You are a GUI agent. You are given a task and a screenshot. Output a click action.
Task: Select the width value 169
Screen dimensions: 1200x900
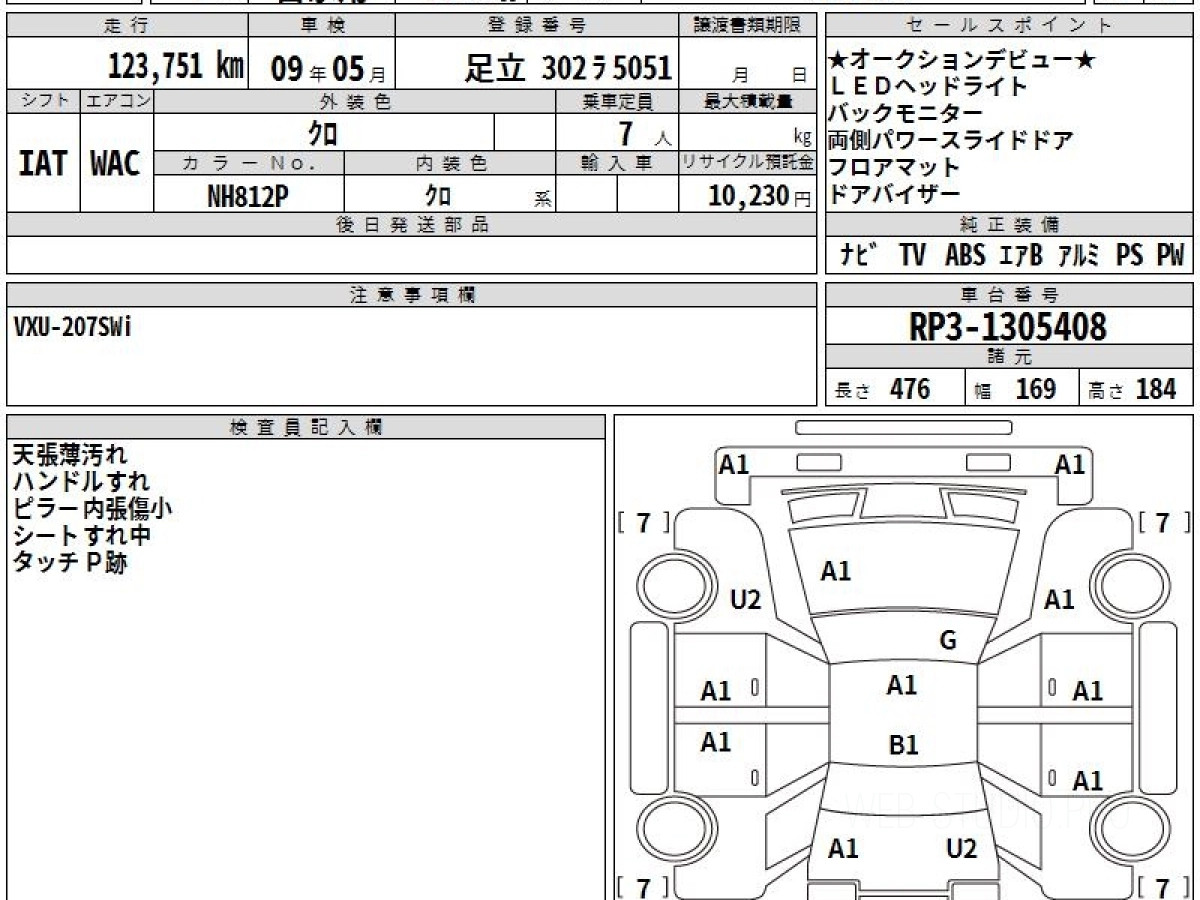(x=1036, y=389)
